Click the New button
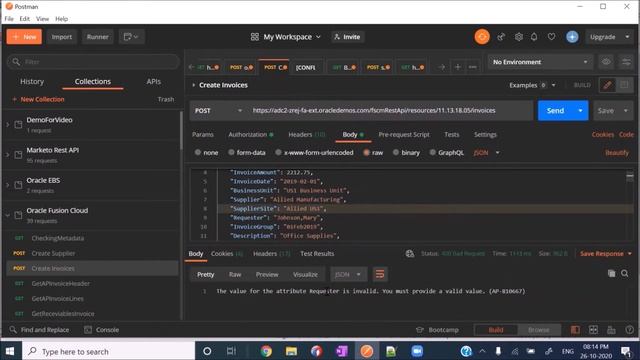 (24, 37)
